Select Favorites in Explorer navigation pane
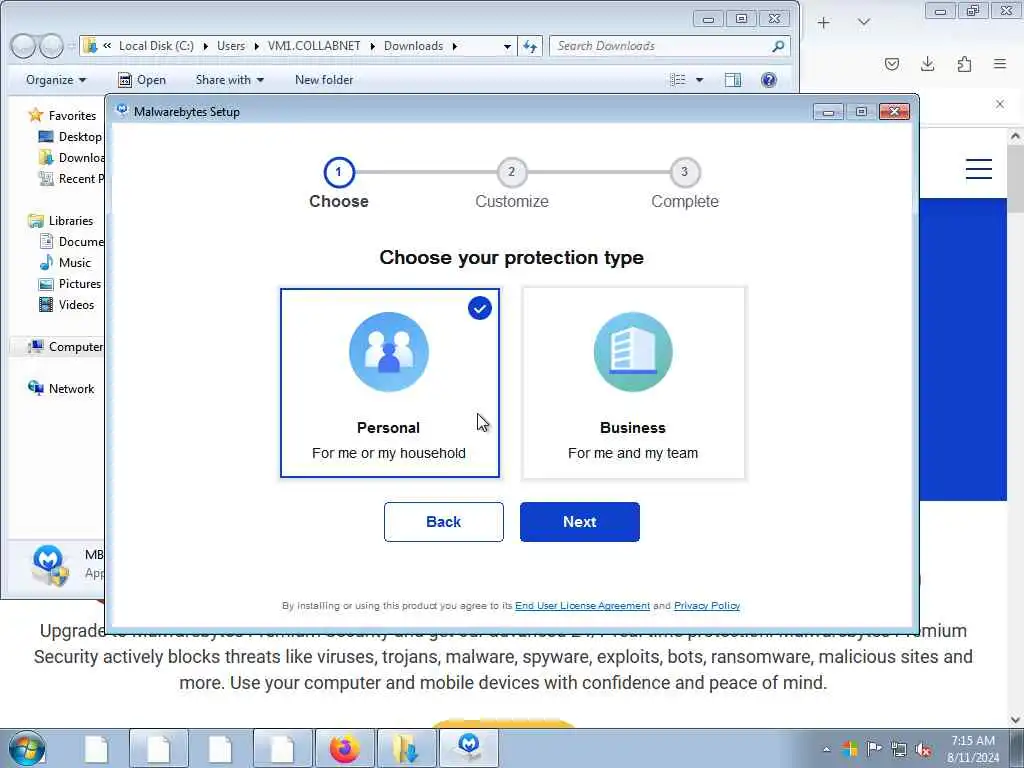This screenshot has height=768, width=1024. pyautogui.click(x=62, y=116)
